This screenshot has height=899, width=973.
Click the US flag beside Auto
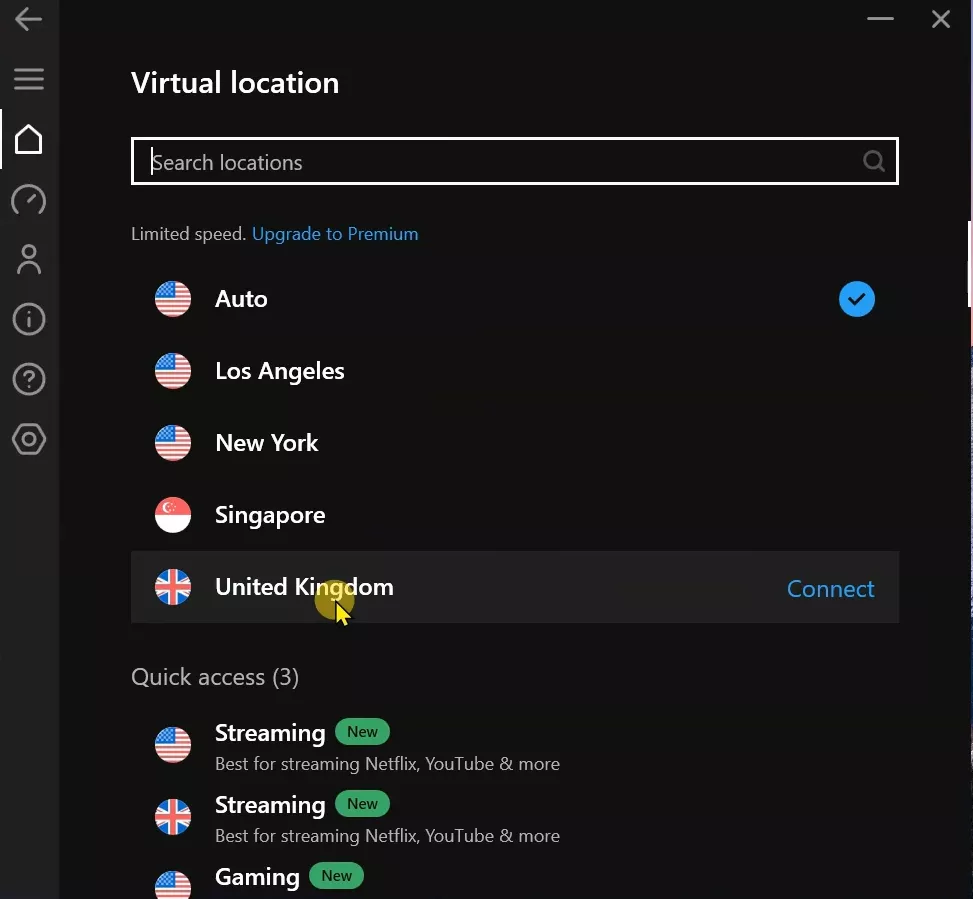pos(172,298)
